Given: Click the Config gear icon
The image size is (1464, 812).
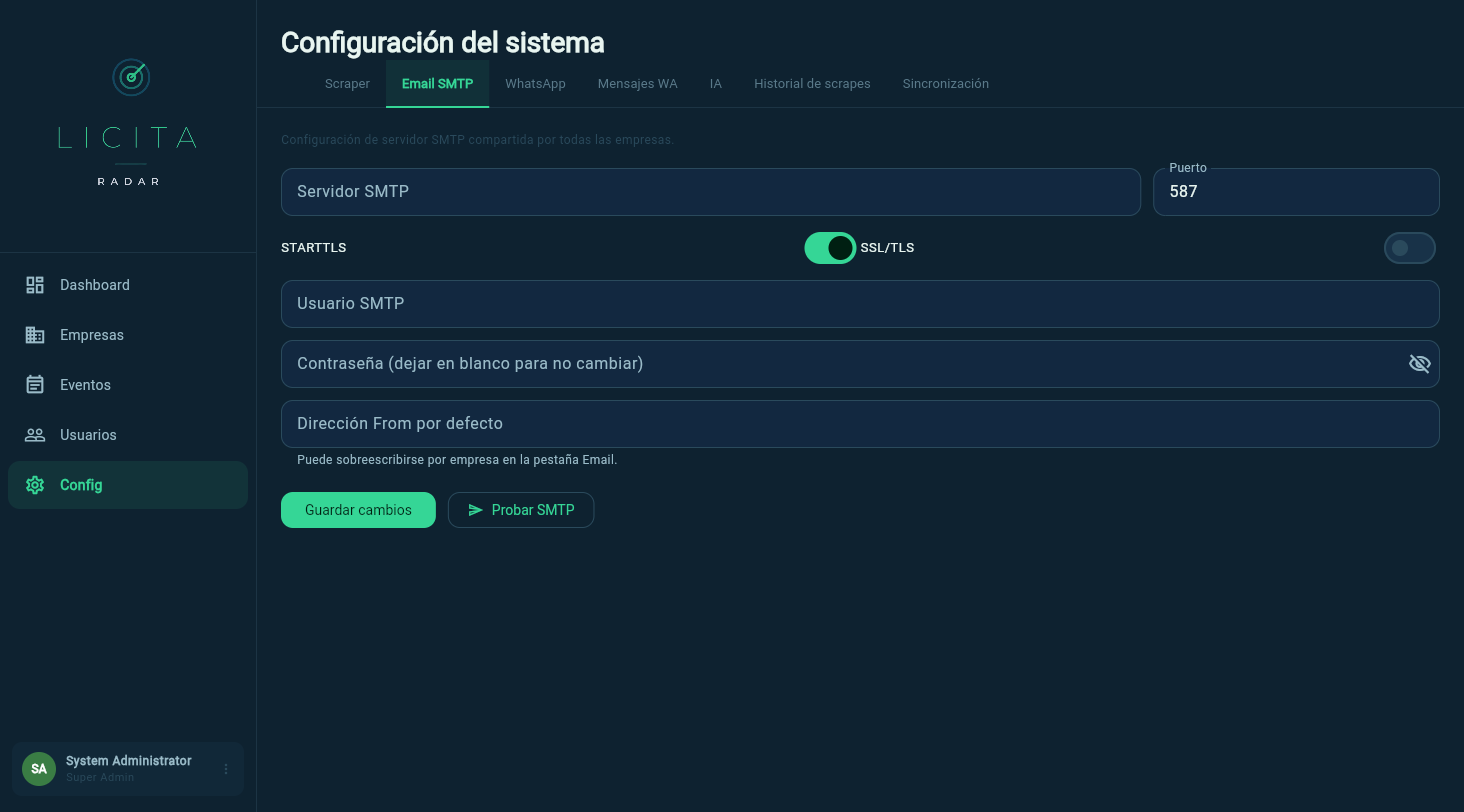Looking at the screenshot, I should tap(35, 485).
